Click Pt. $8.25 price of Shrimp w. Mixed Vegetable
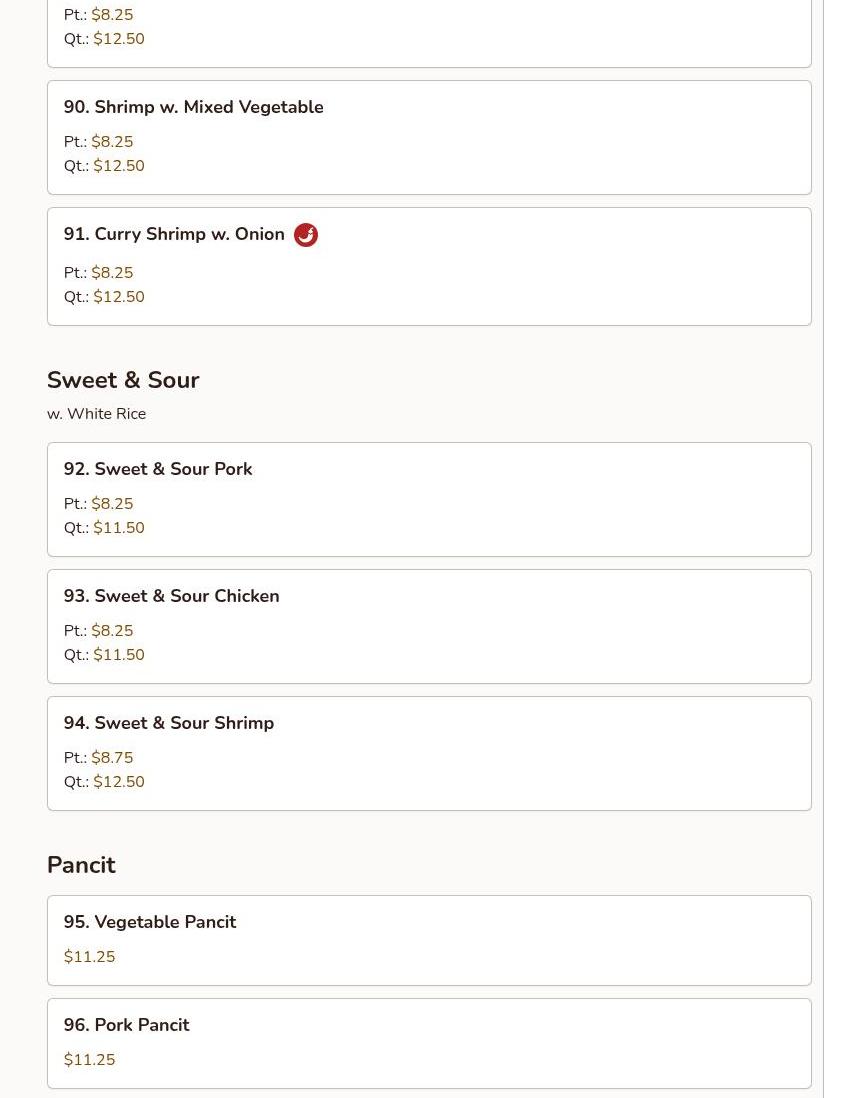Screen dimensions: 844x1098 [x=98, y=141]
